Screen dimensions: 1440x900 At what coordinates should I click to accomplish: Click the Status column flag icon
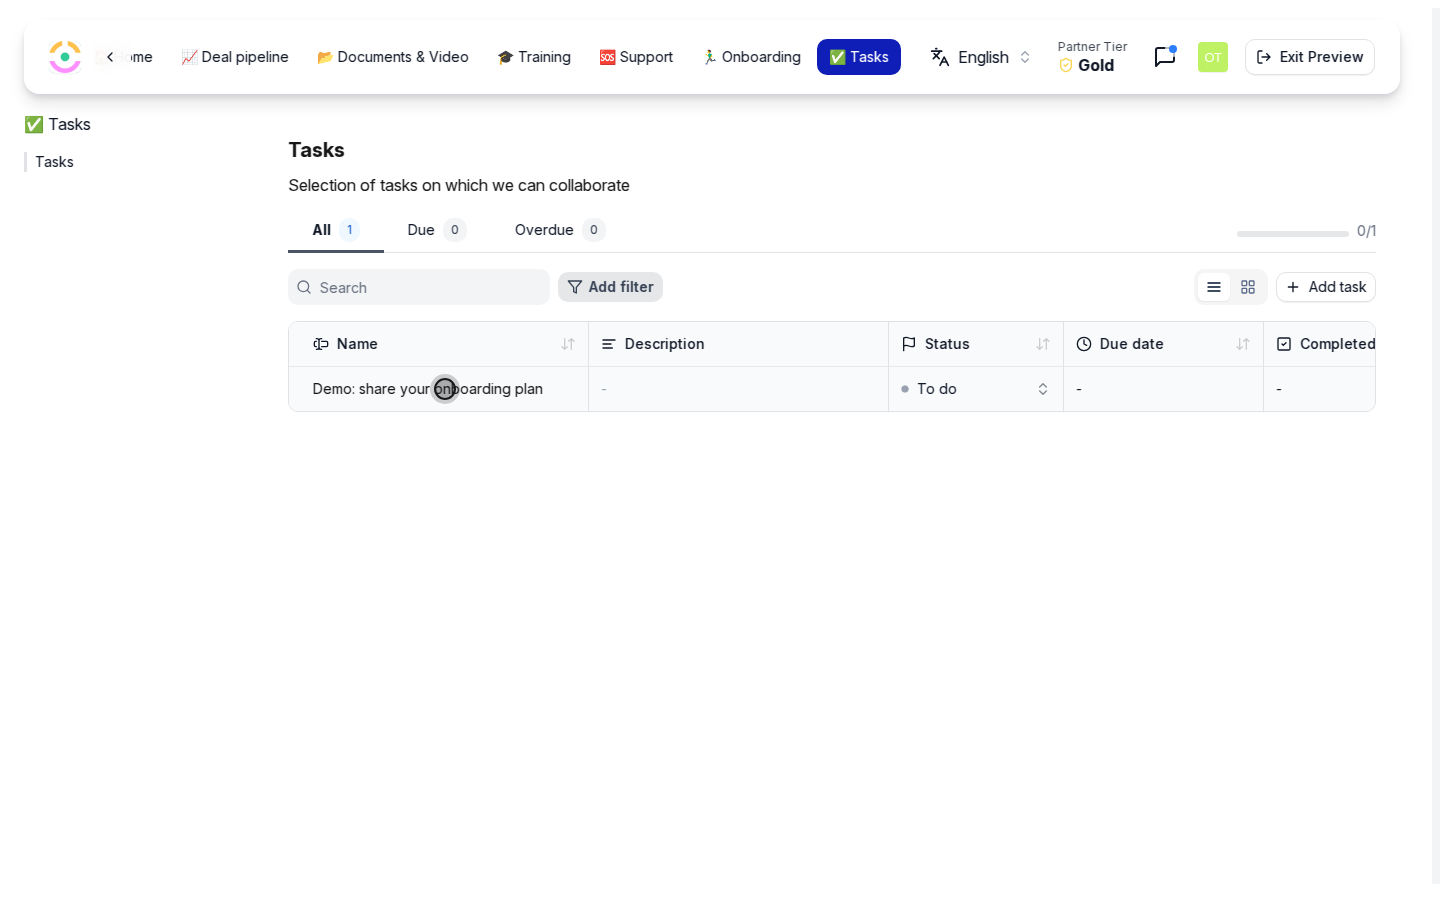tap(909, 344)
